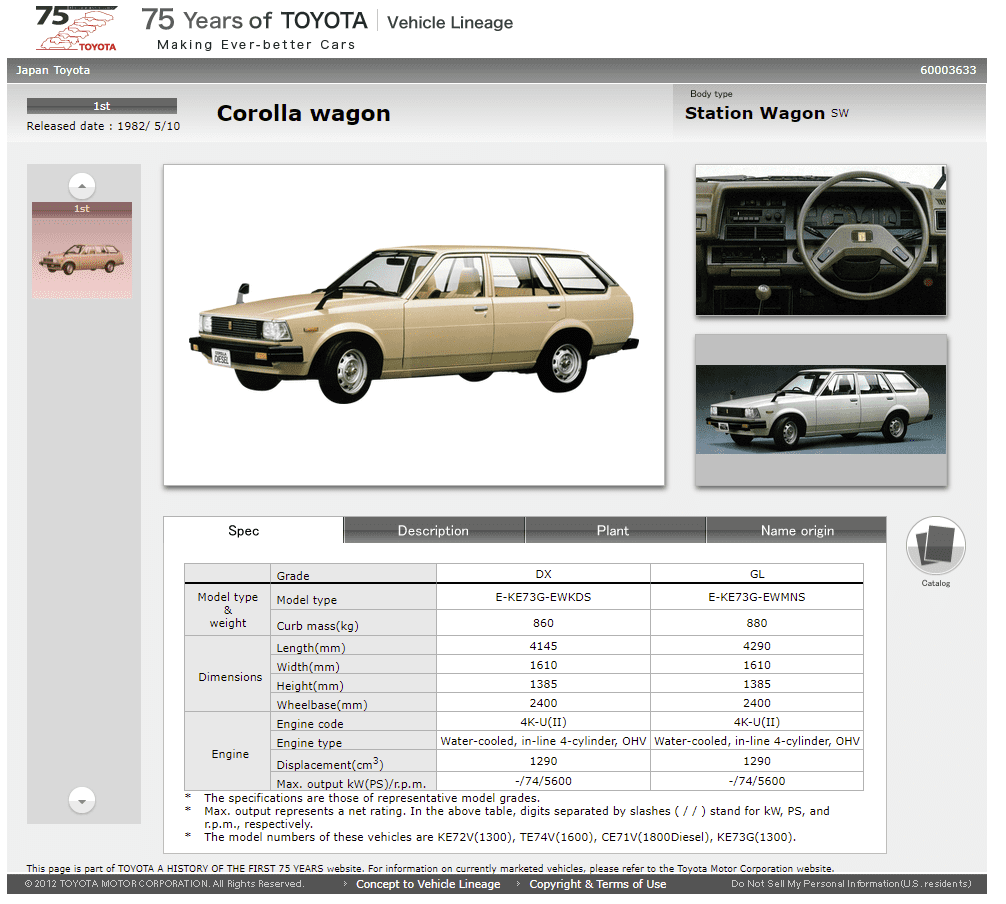1006x904 pixels.
Task: Open Concept to Vehicle Lineage link
Action: click(428, 884)
